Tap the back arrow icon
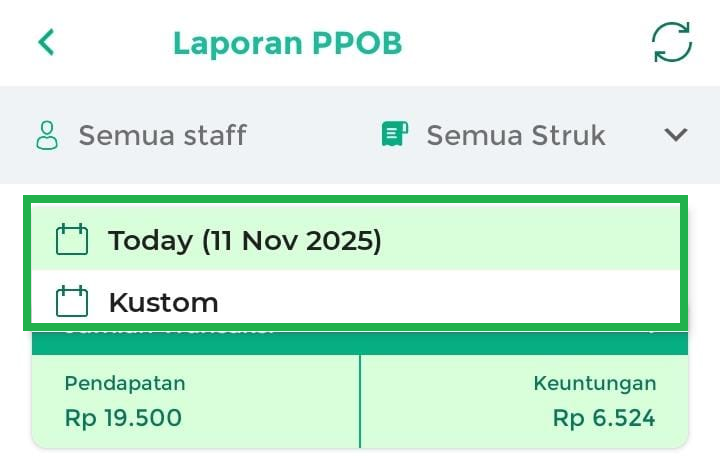 pyautogui.click(x=46, y=43)
